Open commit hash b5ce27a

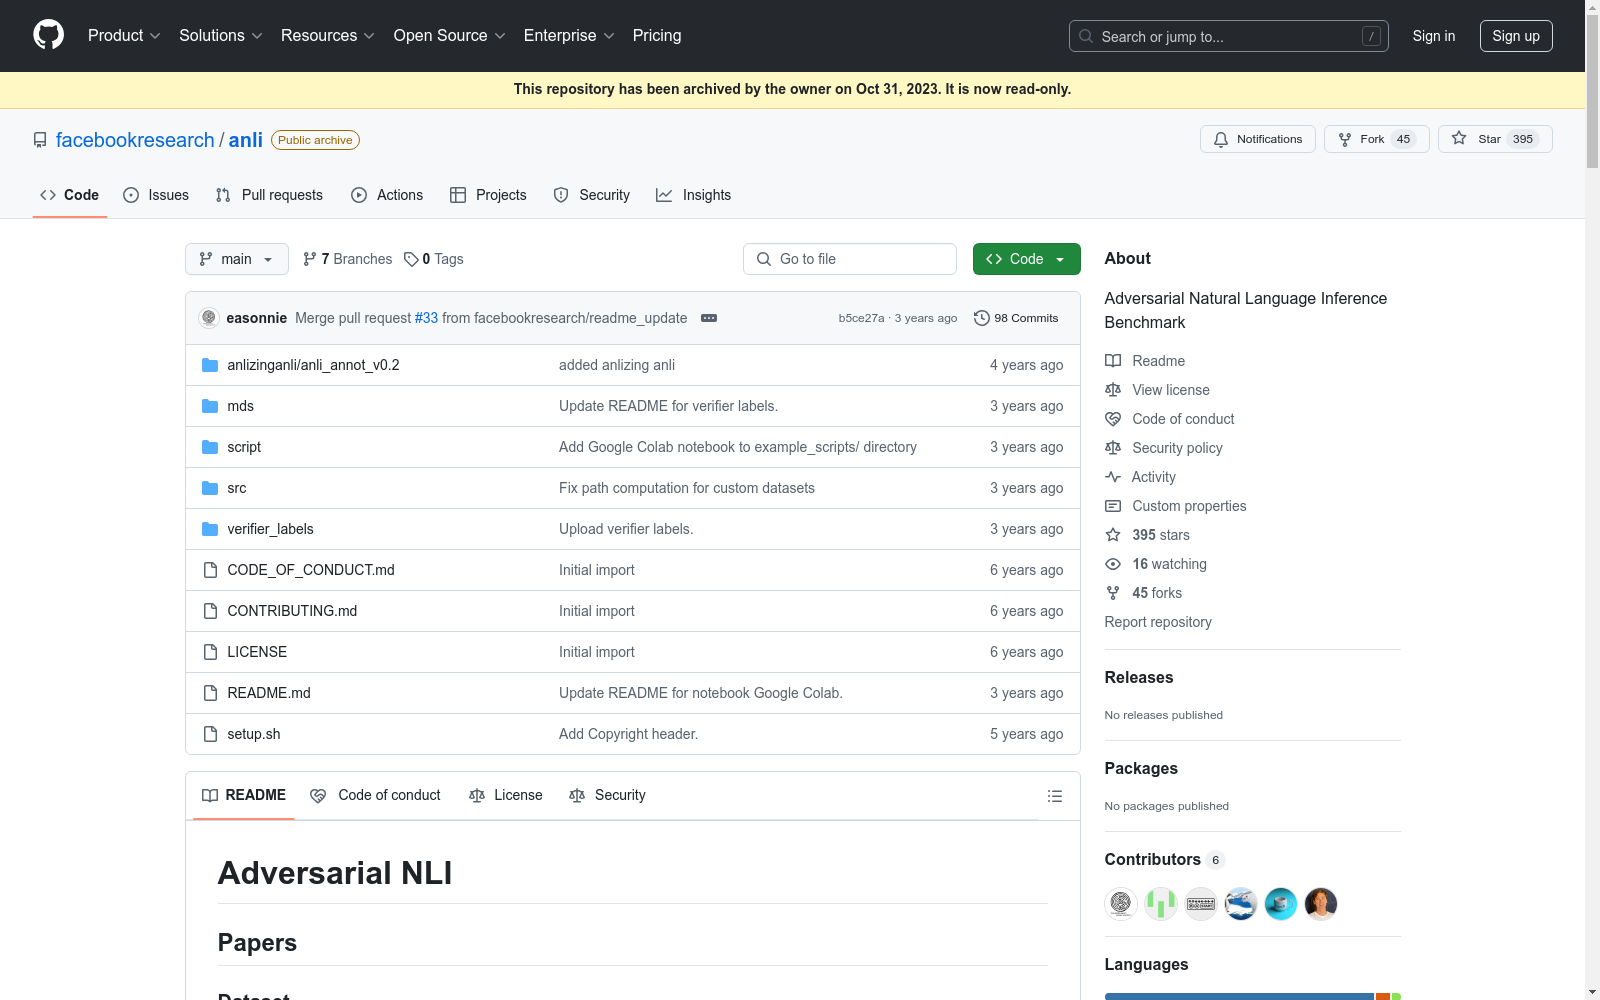tap(861, 318)
